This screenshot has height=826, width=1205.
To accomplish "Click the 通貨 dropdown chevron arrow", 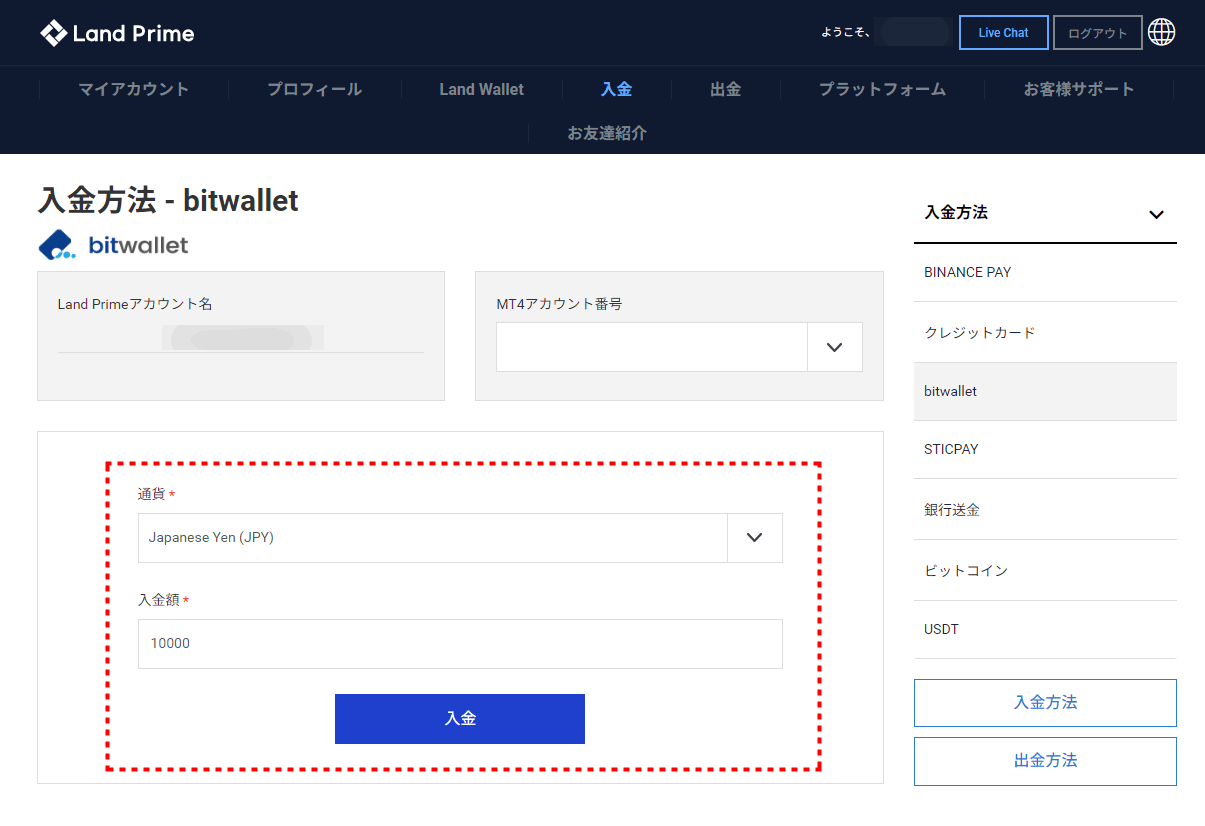I will [x=755, y=538].
